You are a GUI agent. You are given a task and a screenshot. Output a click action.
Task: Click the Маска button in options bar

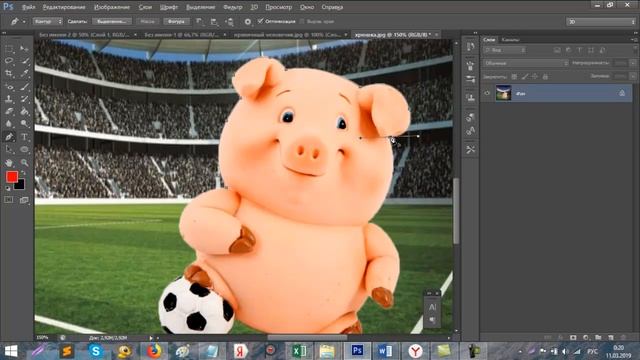(147, 21)
